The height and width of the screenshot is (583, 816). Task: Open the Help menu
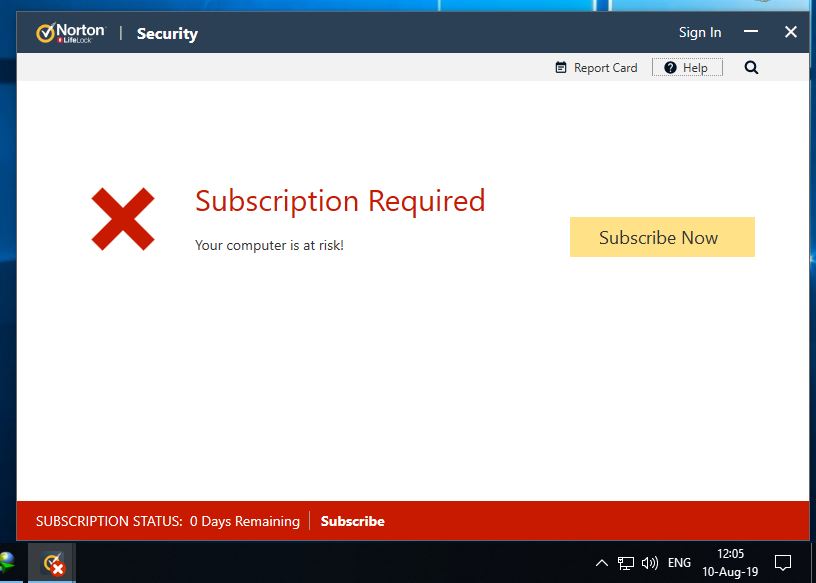coord(687,68)
